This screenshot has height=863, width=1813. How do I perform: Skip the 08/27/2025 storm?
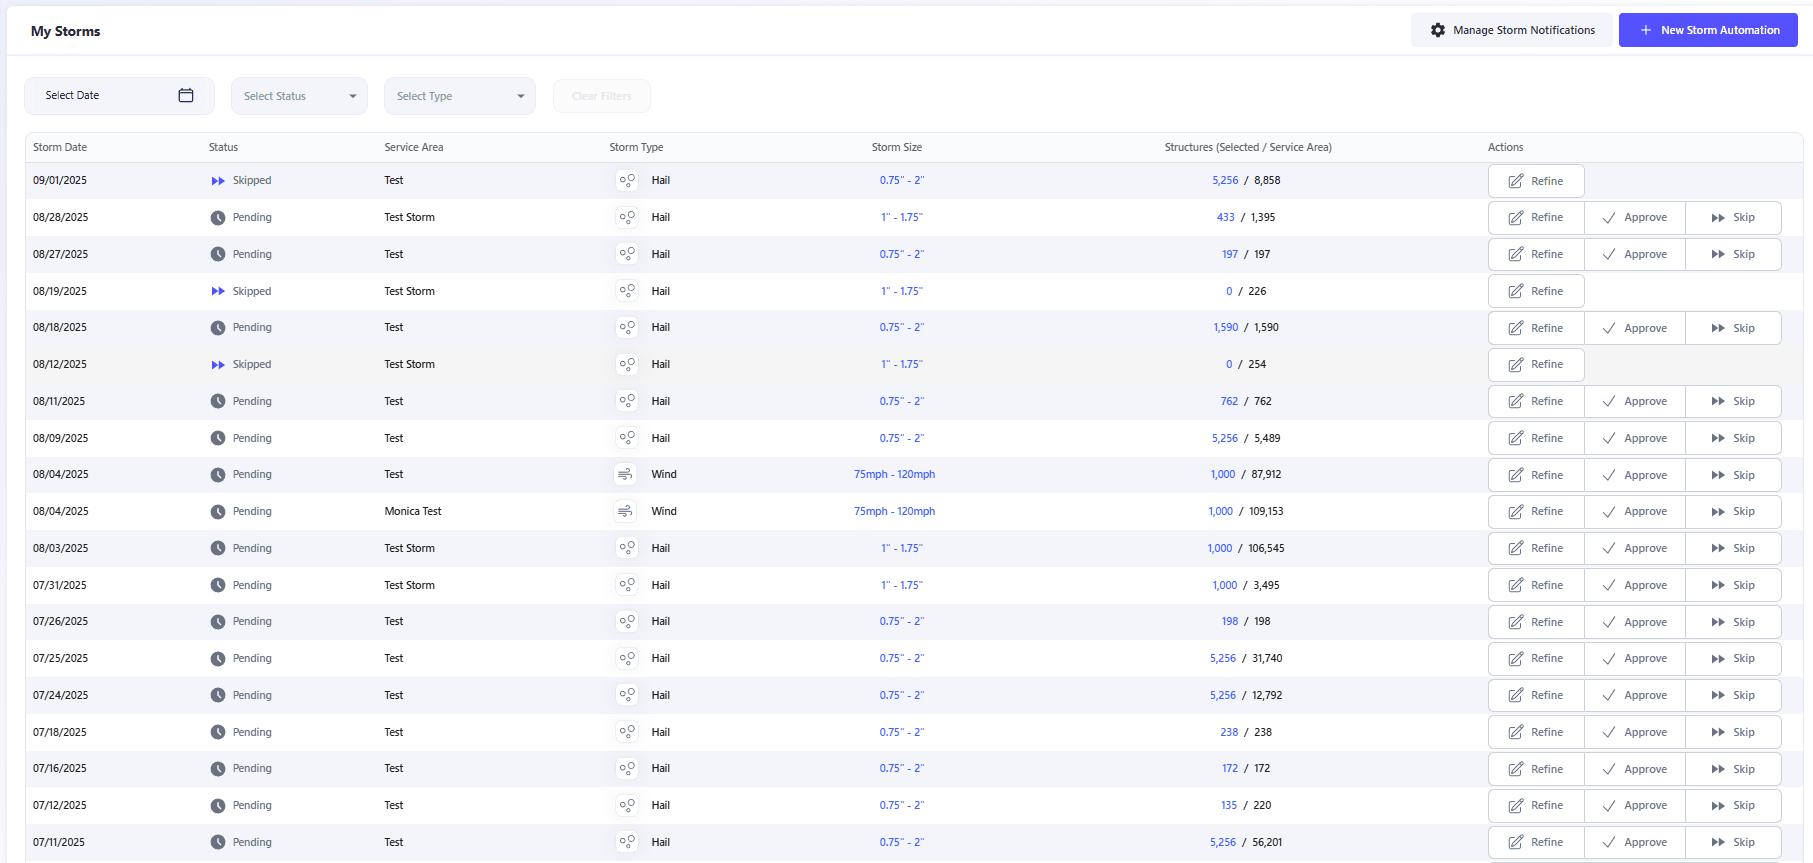pyautogui.click(x=1733, y=254)
